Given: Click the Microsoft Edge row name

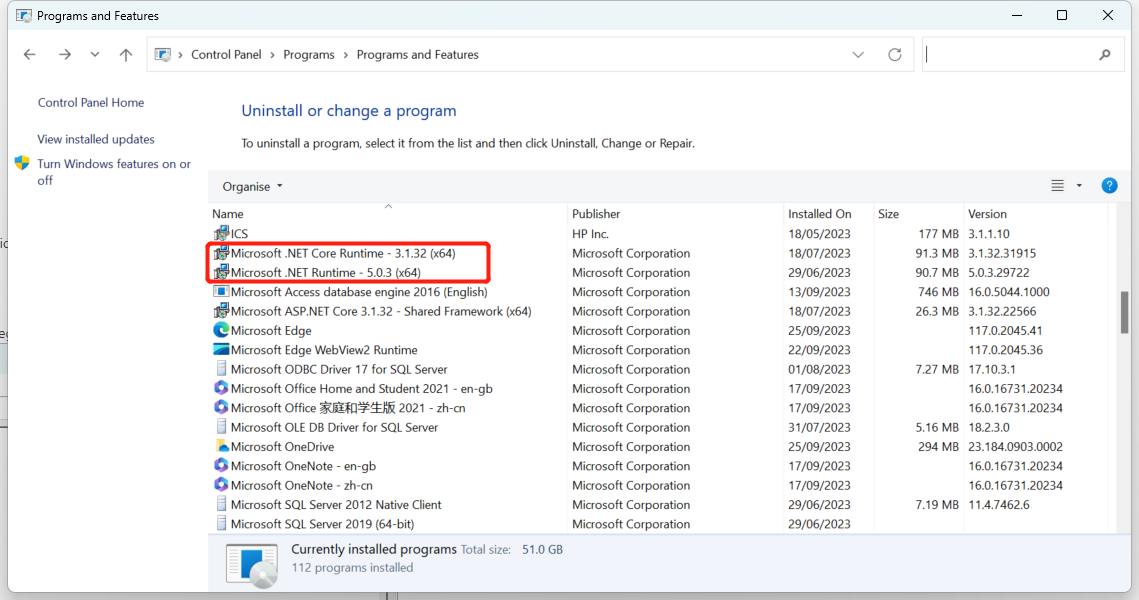Looking at the screenshot, I should [x=271, y=331].
